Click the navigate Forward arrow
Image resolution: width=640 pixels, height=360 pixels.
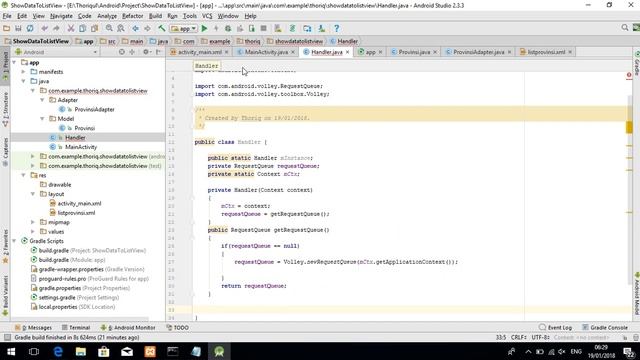click(x=147, y=28)
